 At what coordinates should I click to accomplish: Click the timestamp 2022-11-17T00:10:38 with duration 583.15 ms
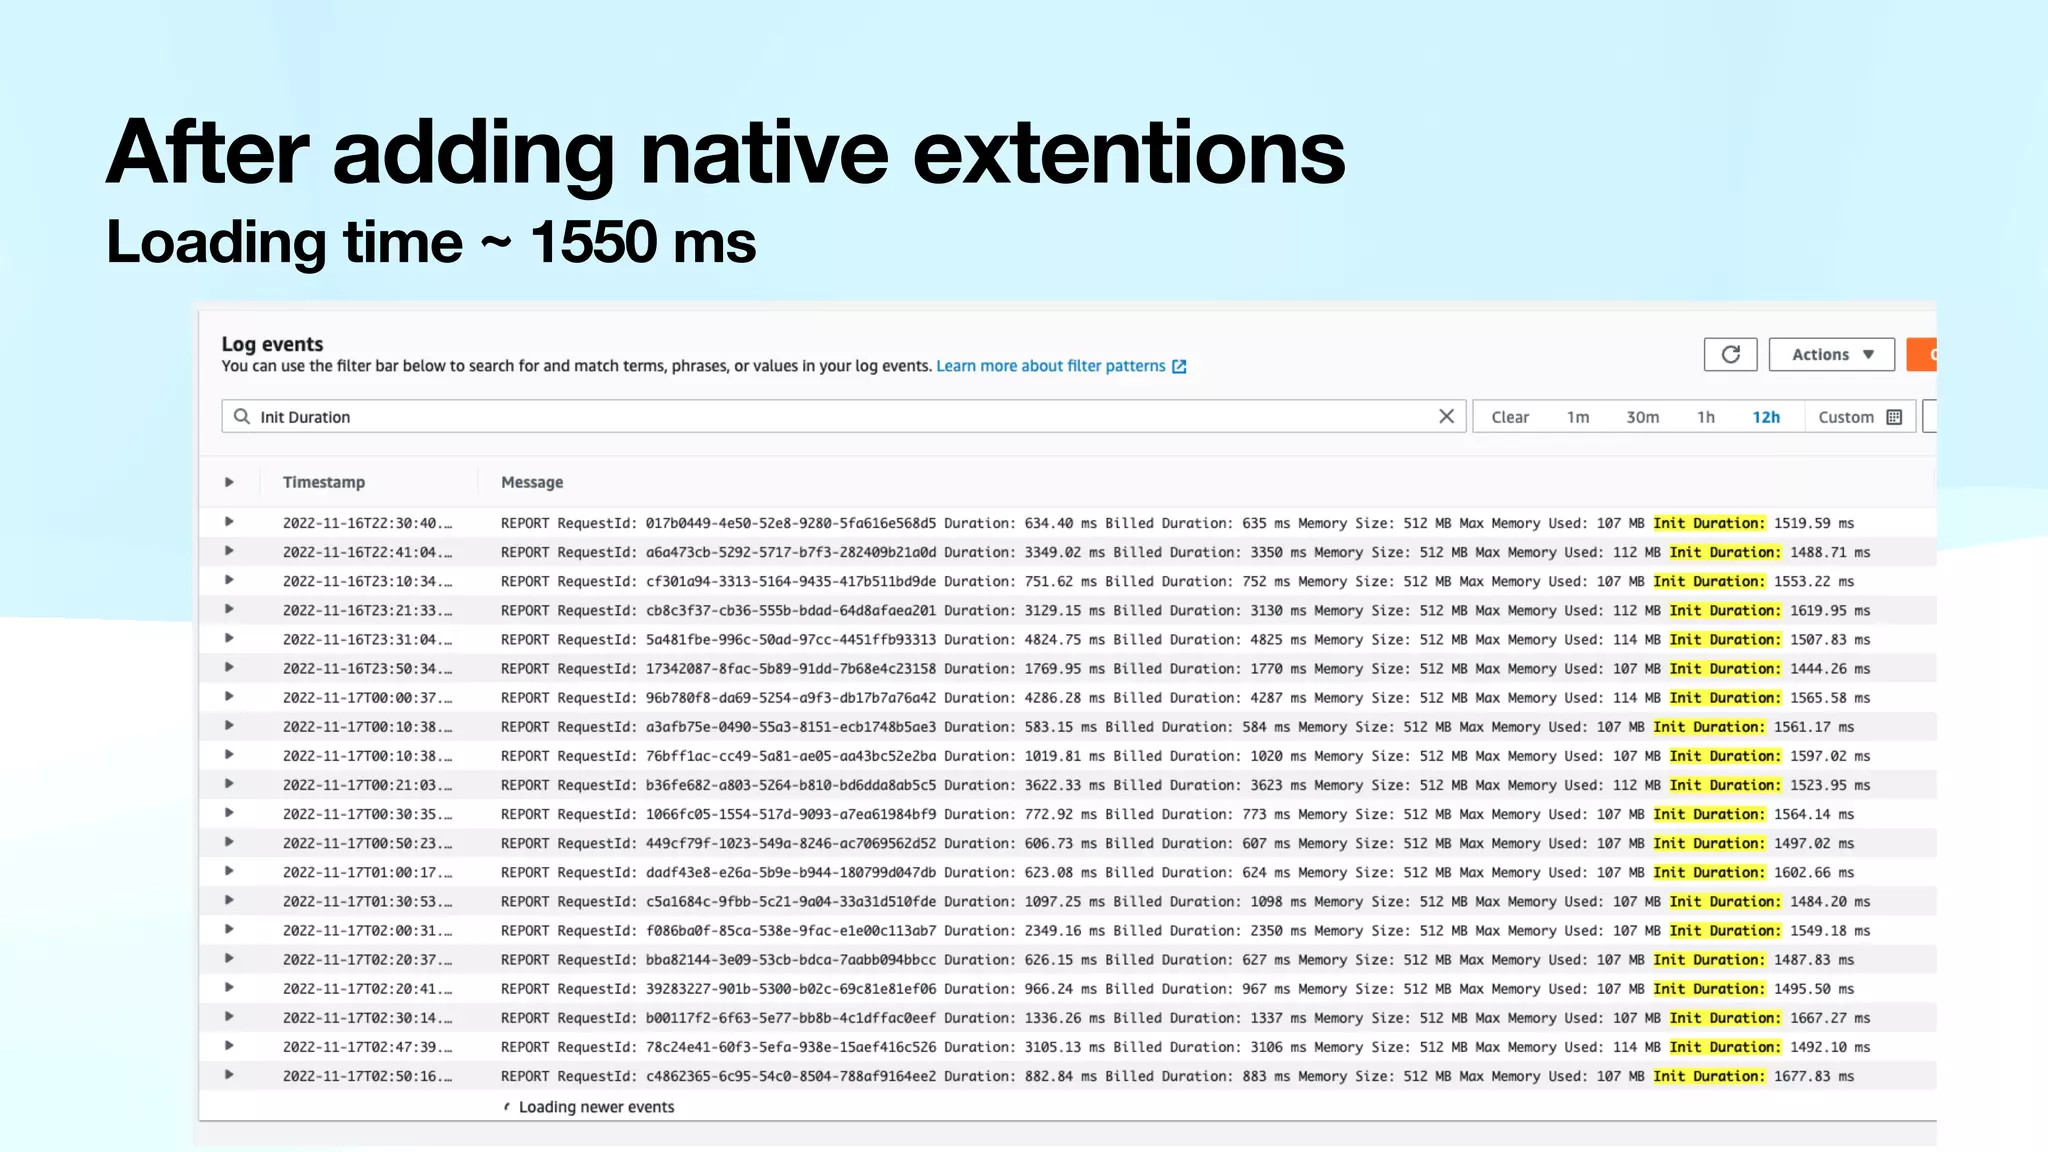(367, 727)
